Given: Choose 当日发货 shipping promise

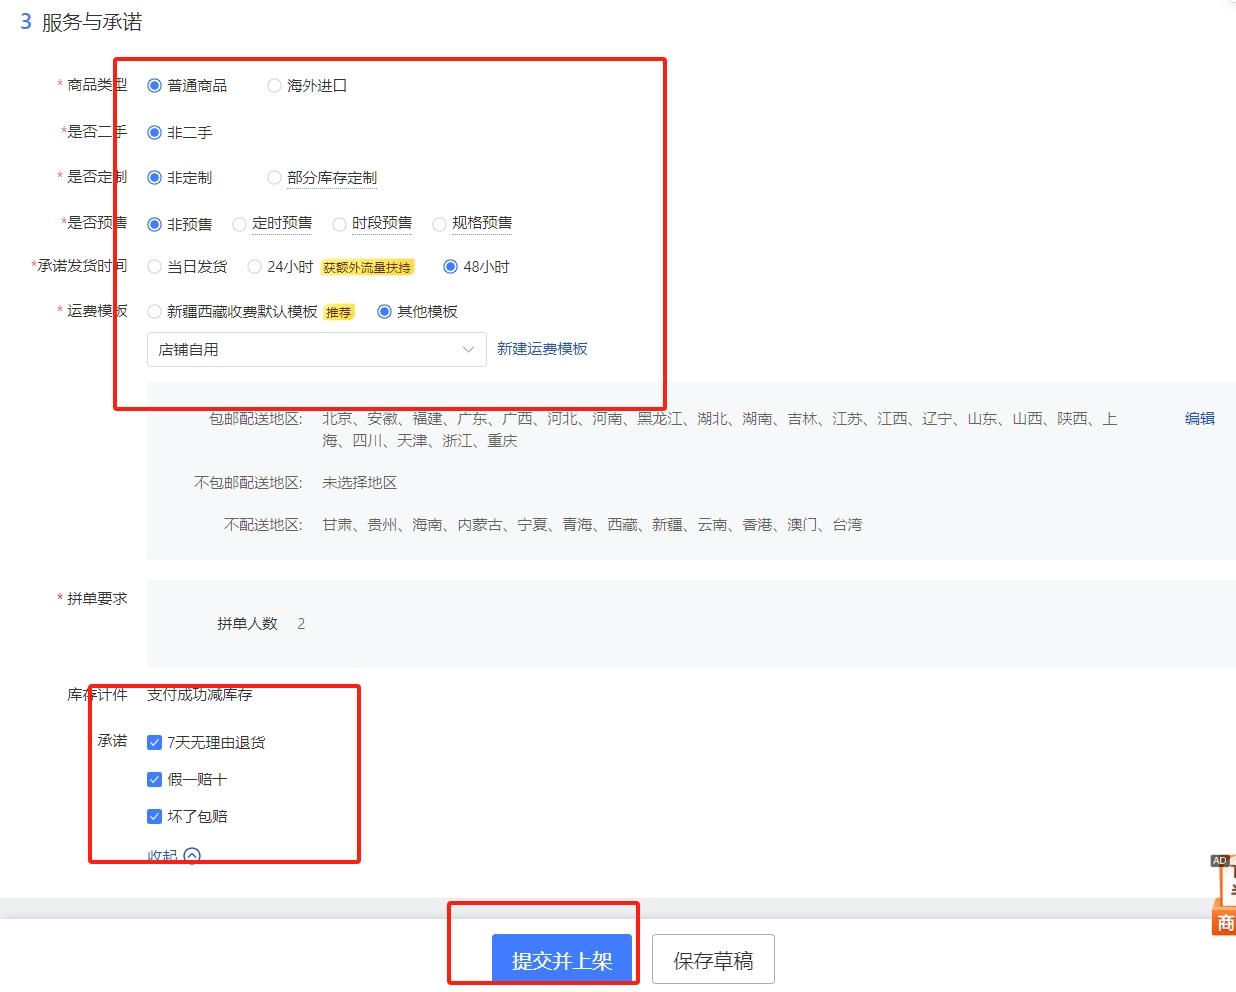Looking at the screenshot, I should point(155,266).
